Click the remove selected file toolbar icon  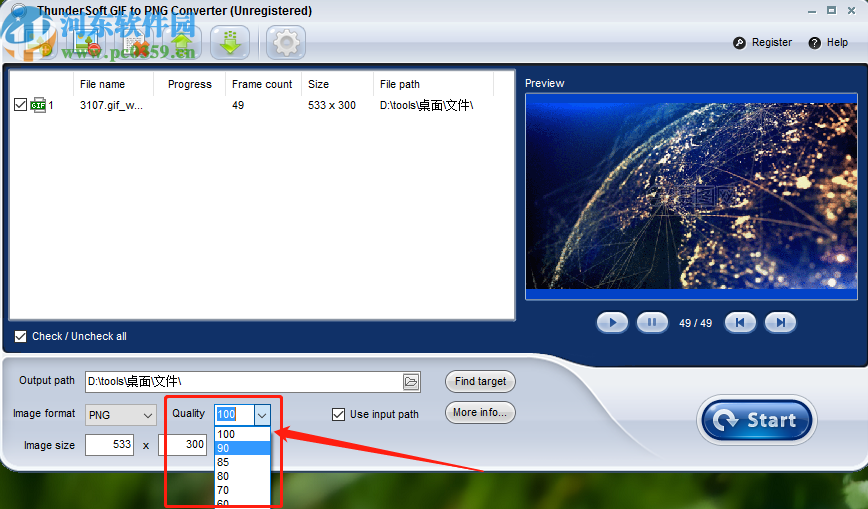(x=84, y=43)
